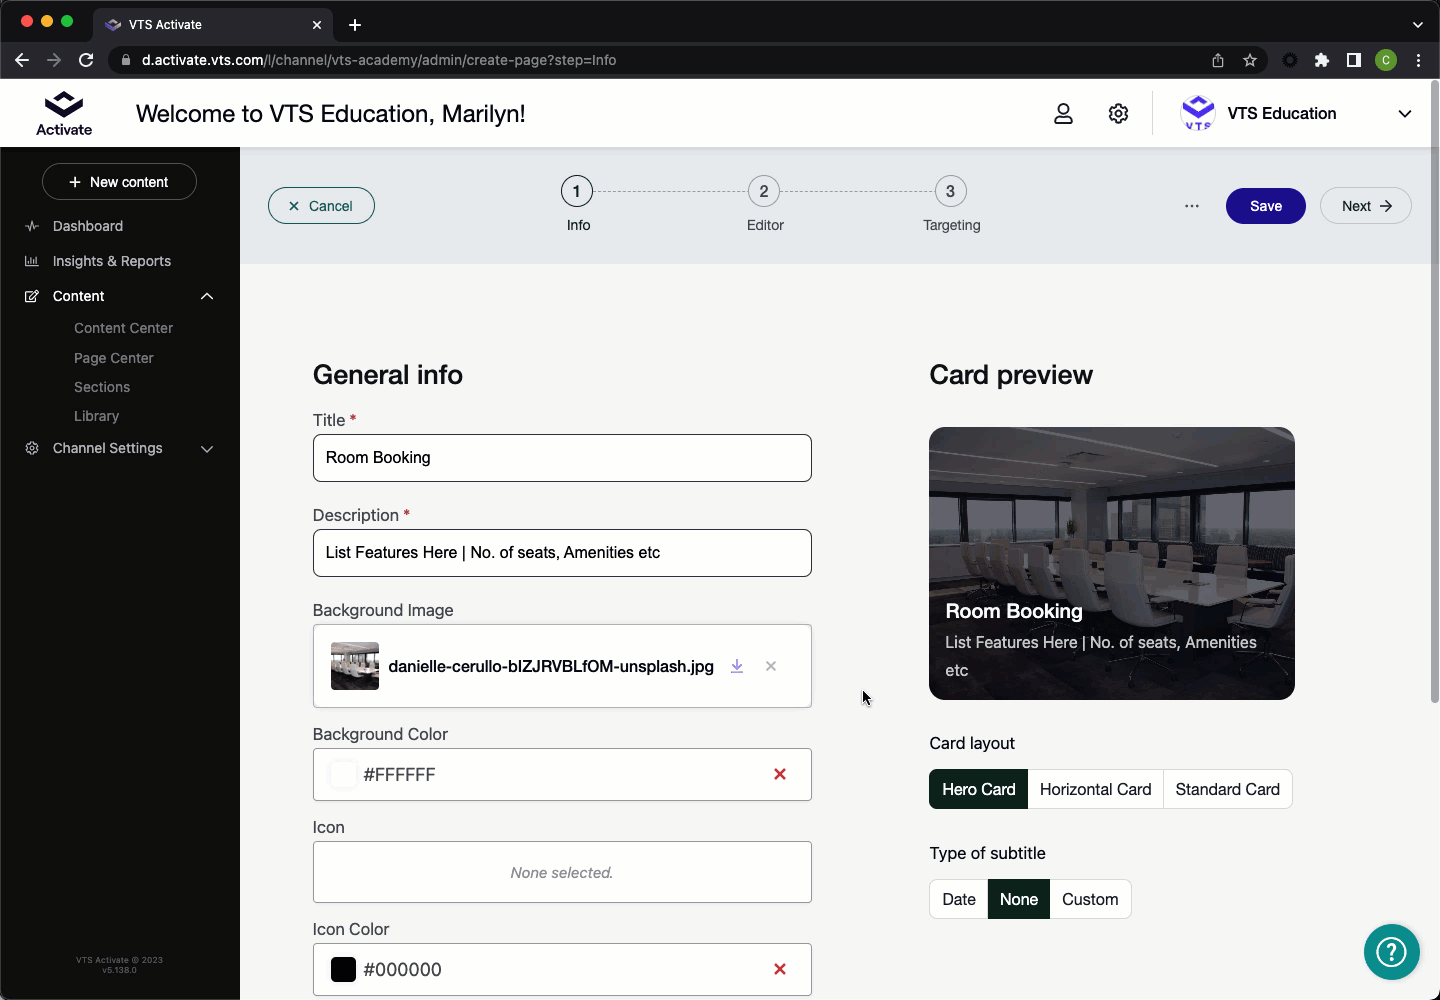This screenshot has height=1000, width=1440.
Task: Set subtitle type to None
Action: 1019,899
